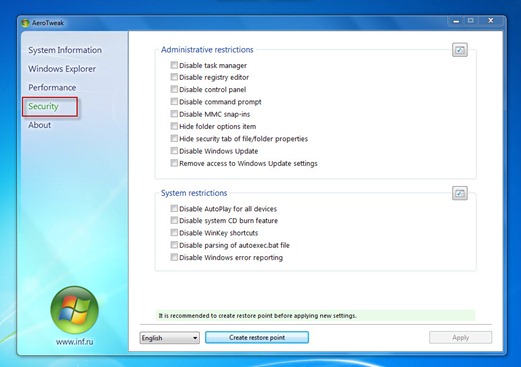
Task: Check Disable system CD burn feature
Action: coord(174,220)
